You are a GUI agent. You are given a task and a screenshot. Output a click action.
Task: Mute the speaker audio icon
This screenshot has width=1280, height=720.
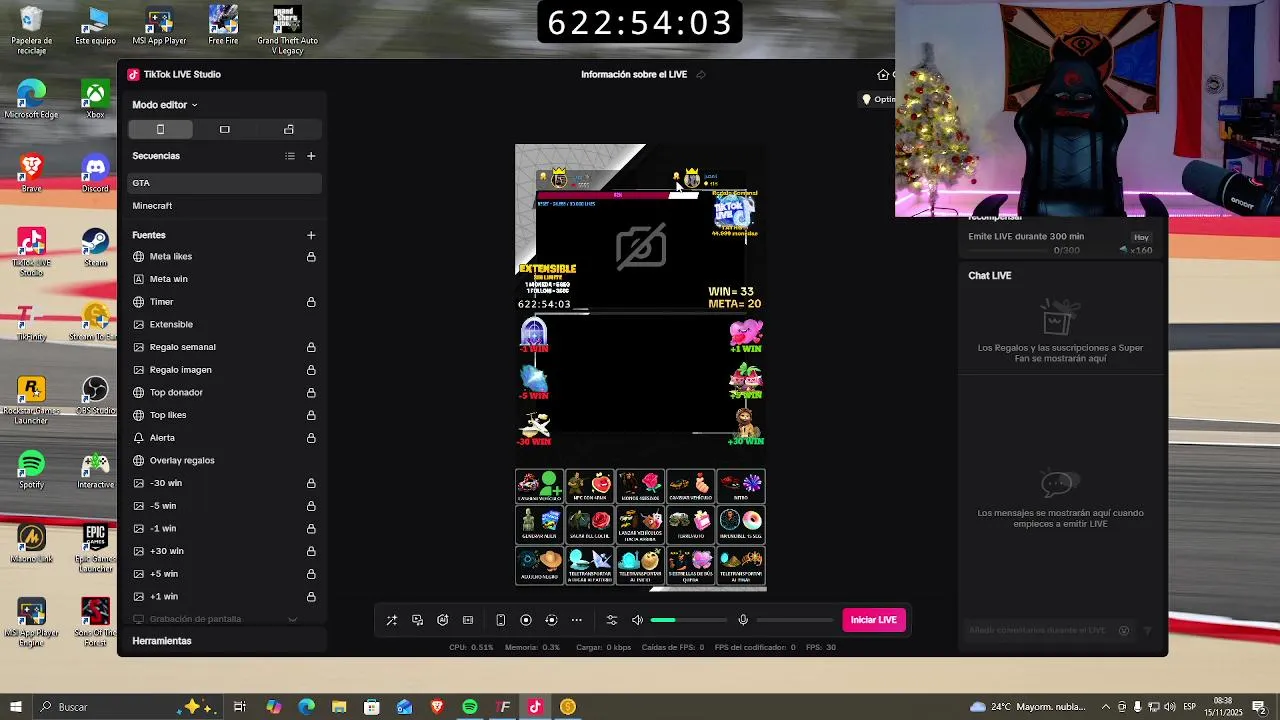pyautogui.click(x=637, y=620)
